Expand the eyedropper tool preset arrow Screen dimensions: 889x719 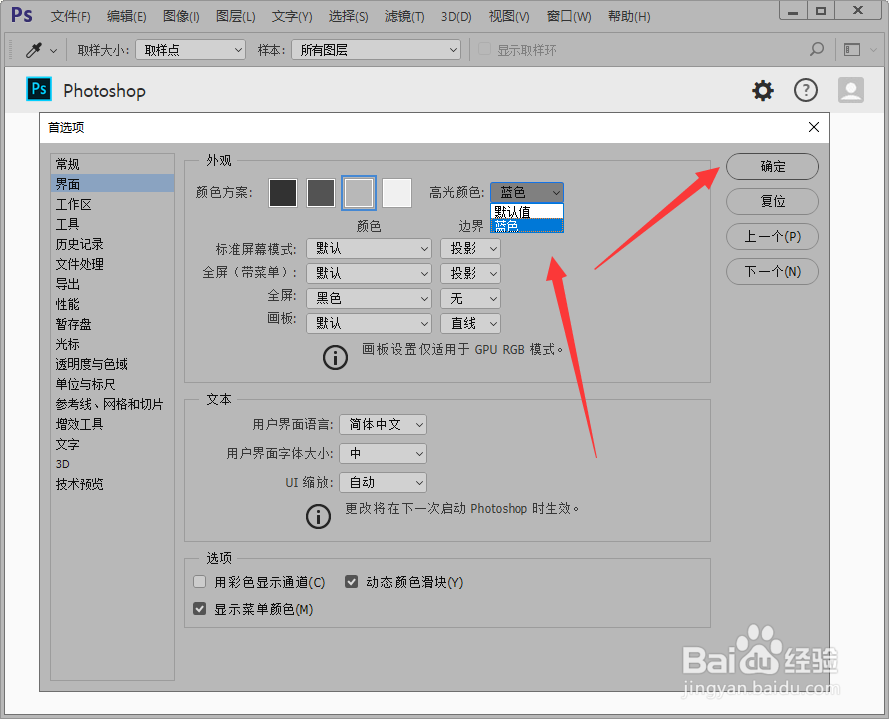(53, 50)
